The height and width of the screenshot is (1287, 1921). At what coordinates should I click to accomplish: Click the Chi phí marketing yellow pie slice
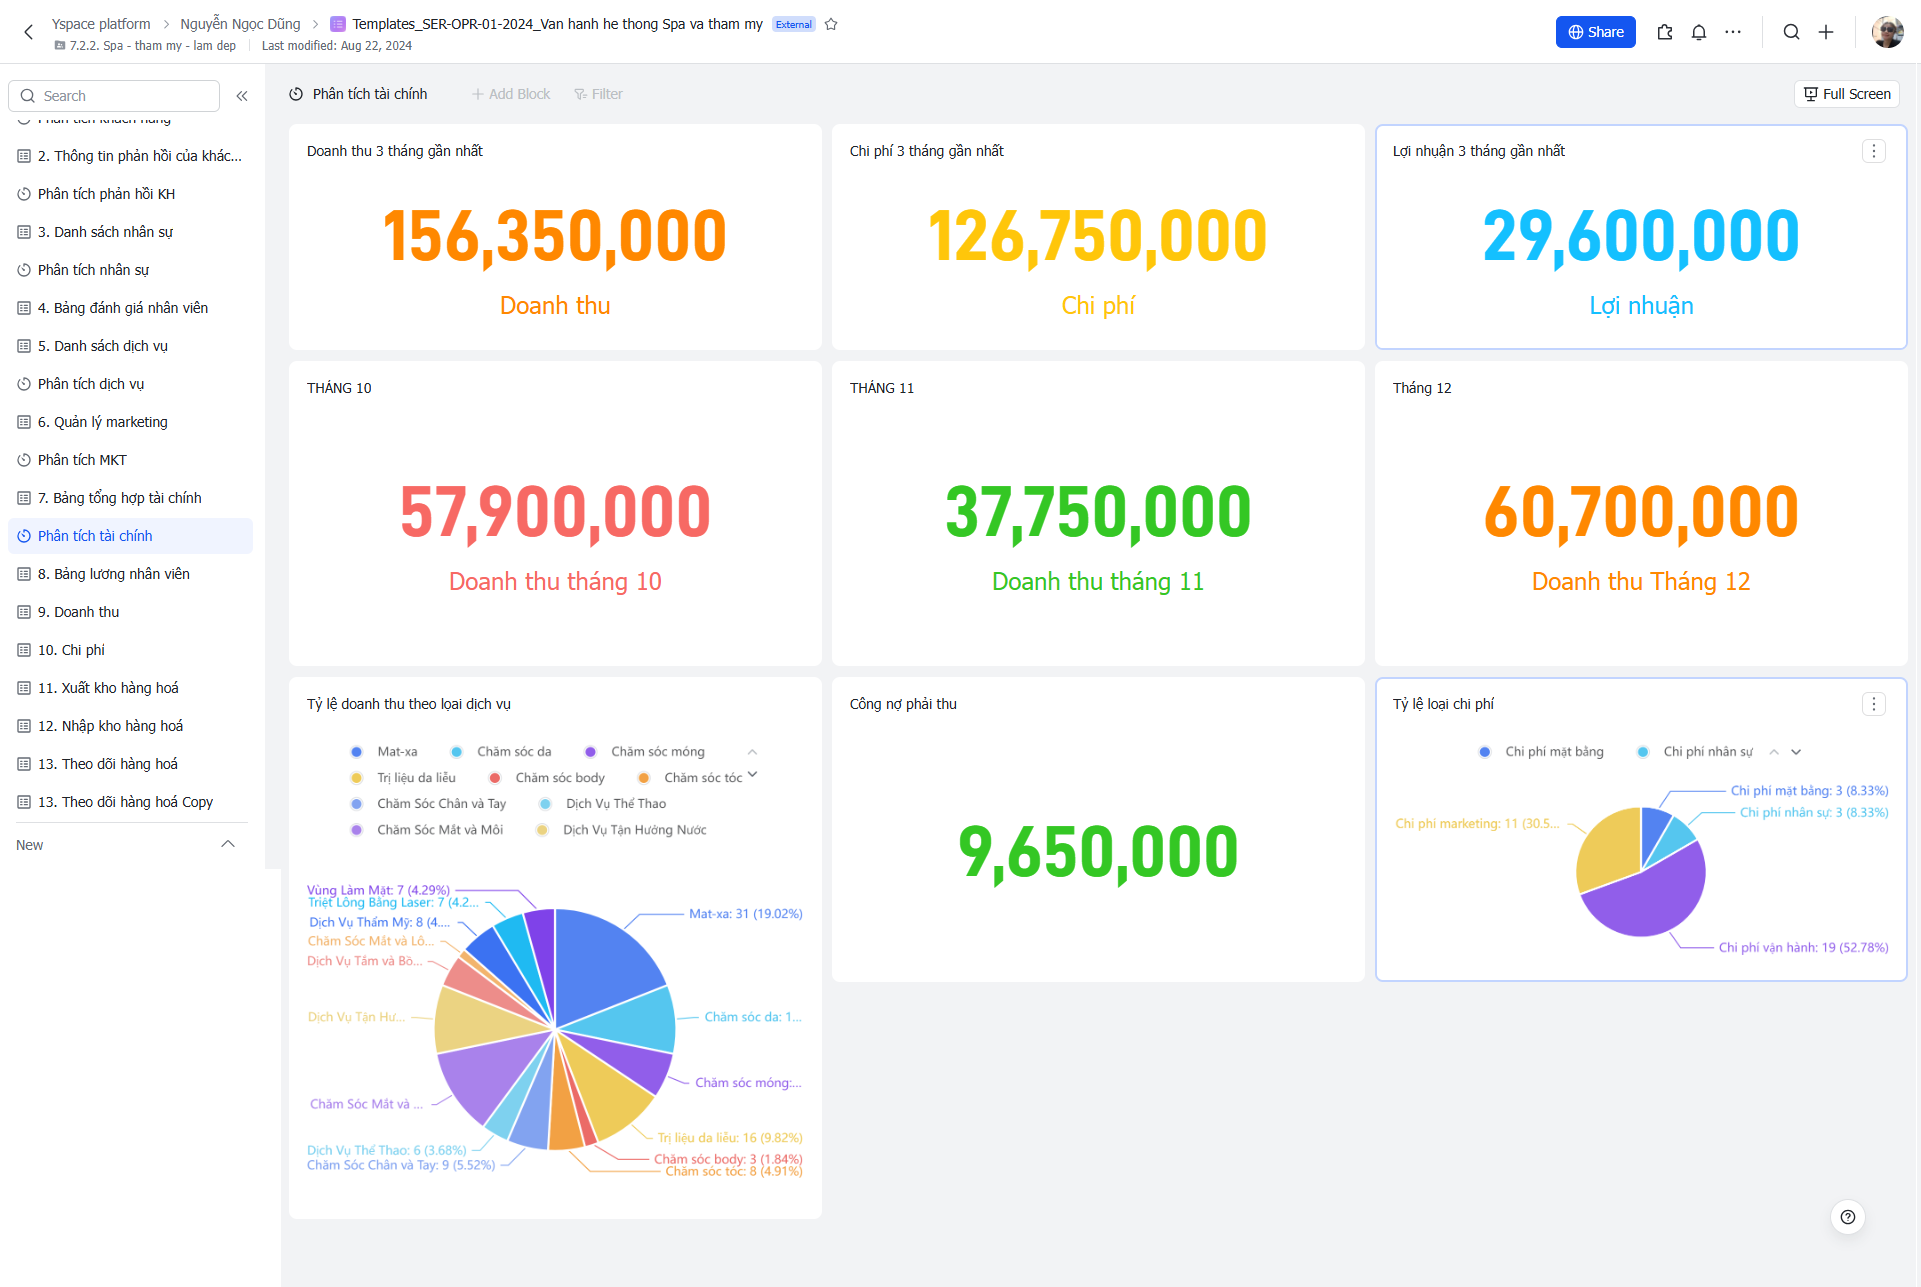[1608, 850]
